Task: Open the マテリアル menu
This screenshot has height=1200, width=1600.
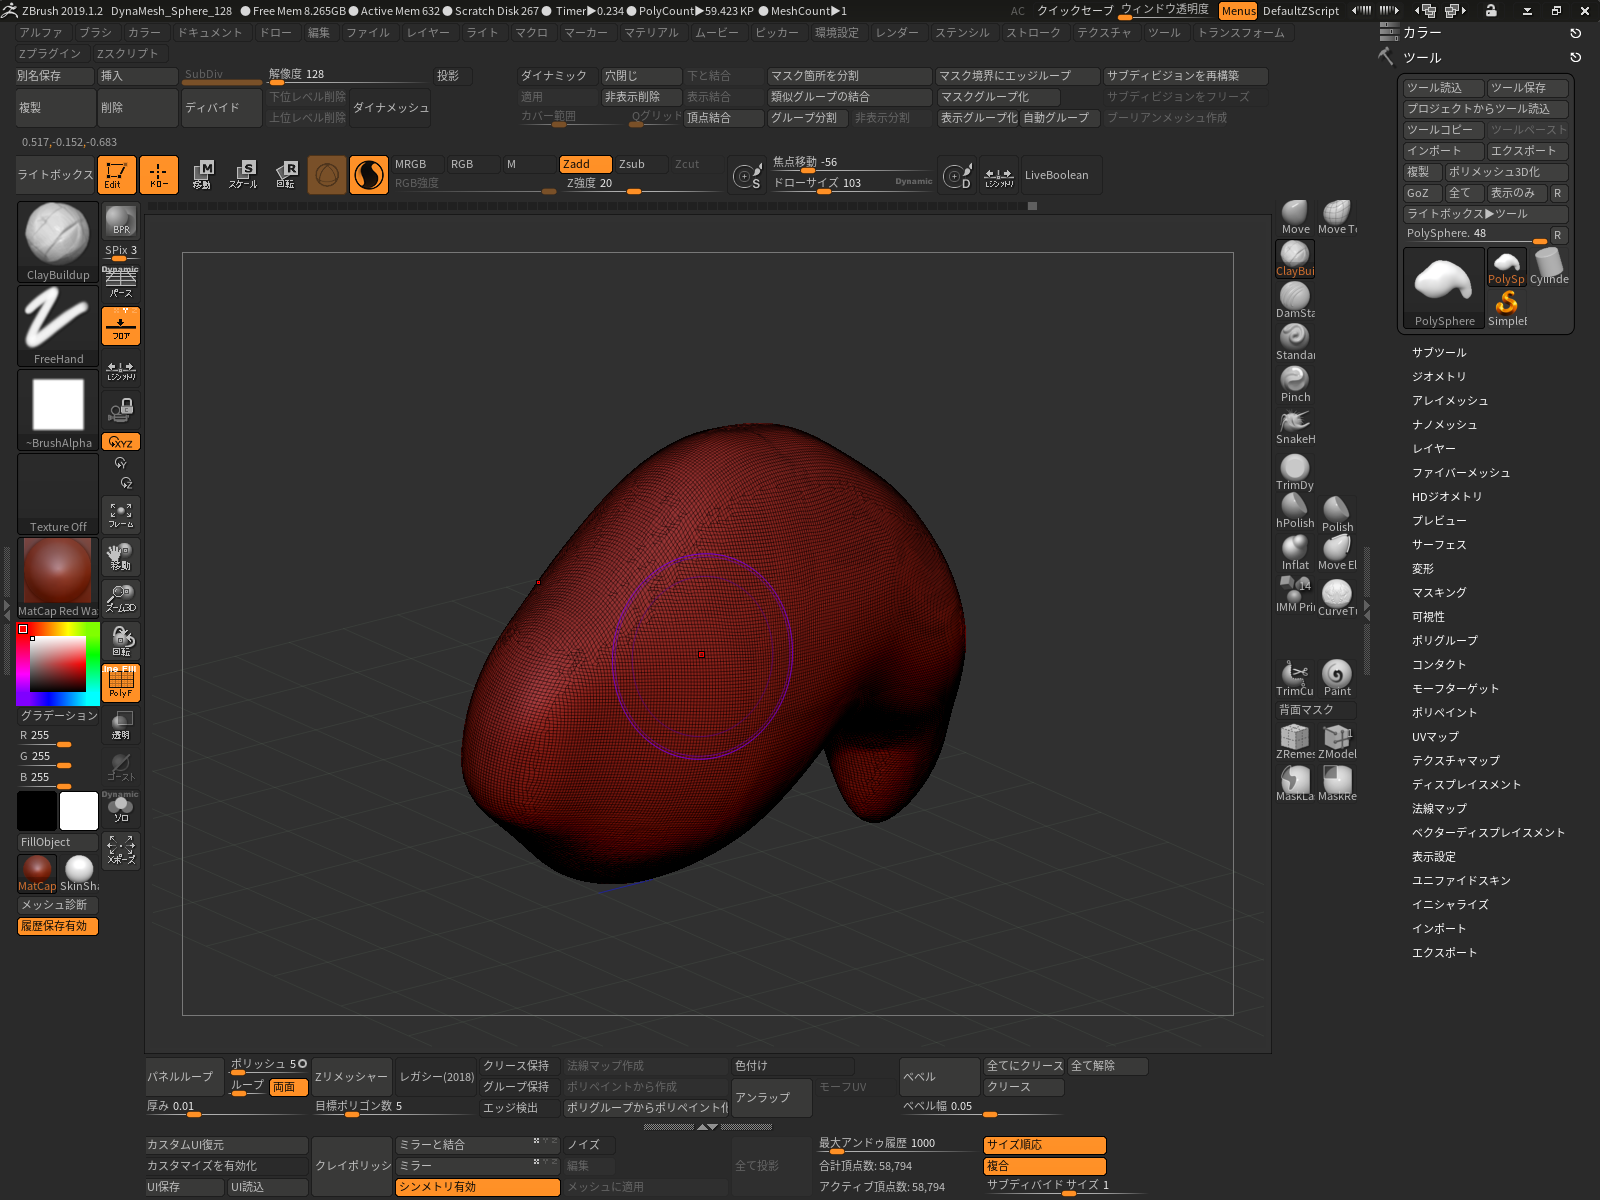Action: (x=651, y=33)
